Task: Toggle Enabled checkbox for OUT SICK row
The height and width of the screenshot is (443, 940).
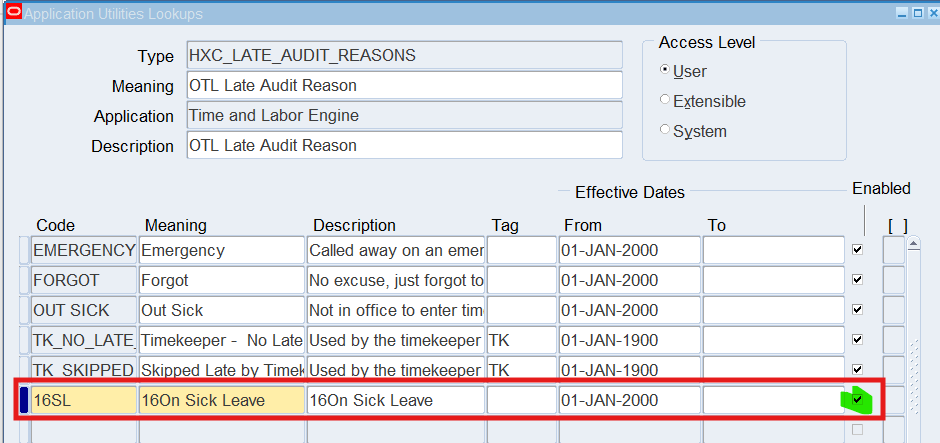Action: pyautogui.click(x=857, y=309)
